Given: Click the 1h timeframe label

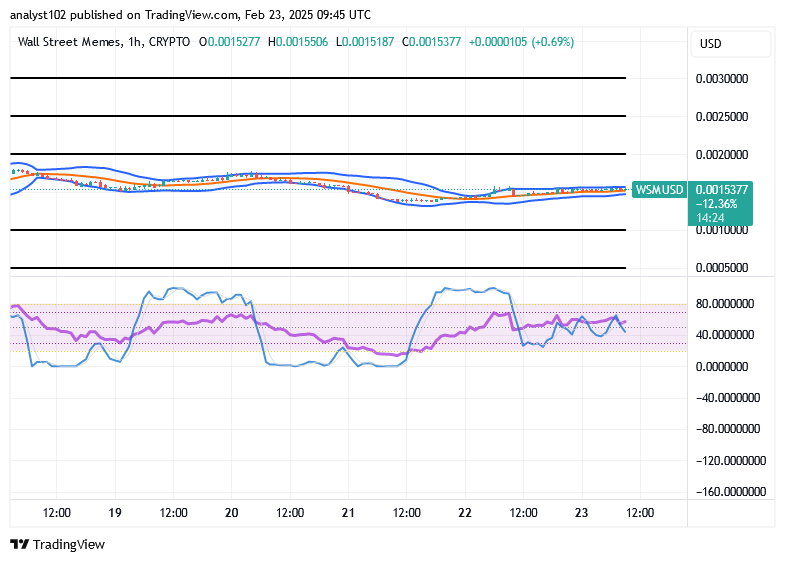Looking at the screenshot, I should (134, 42).
